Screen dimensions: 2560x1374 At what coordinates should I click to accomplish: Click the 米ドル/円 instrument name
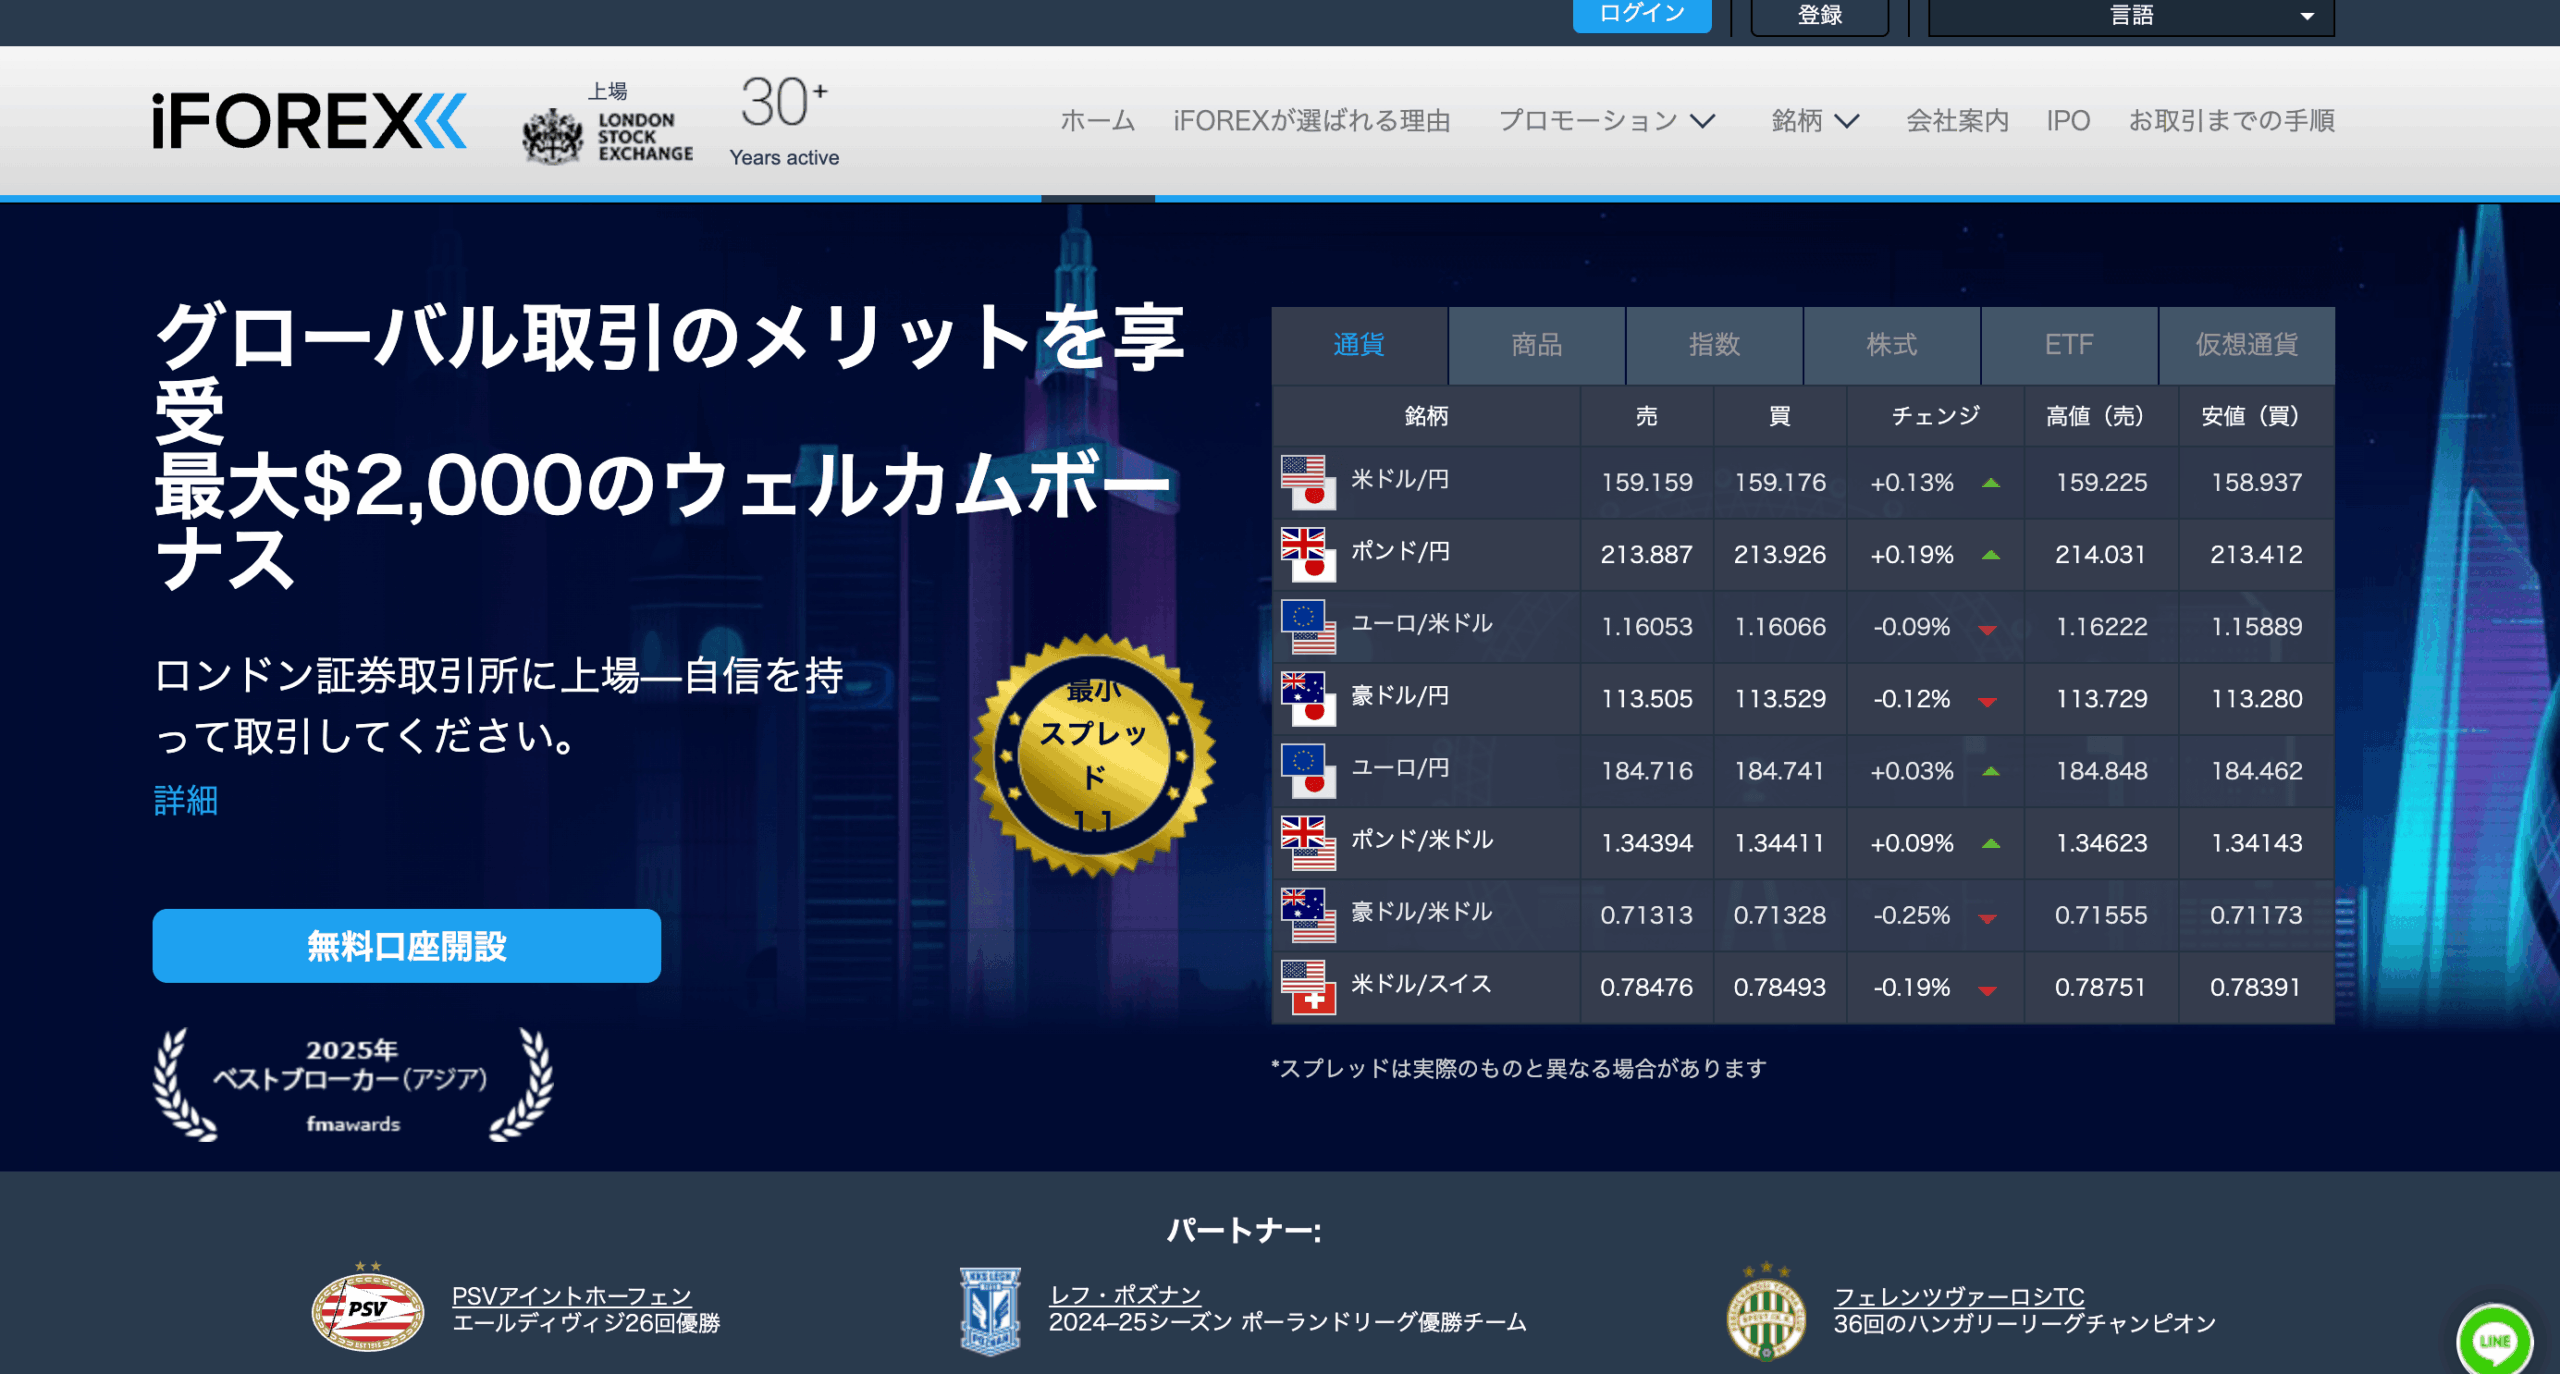click(x=1400, y=479)
